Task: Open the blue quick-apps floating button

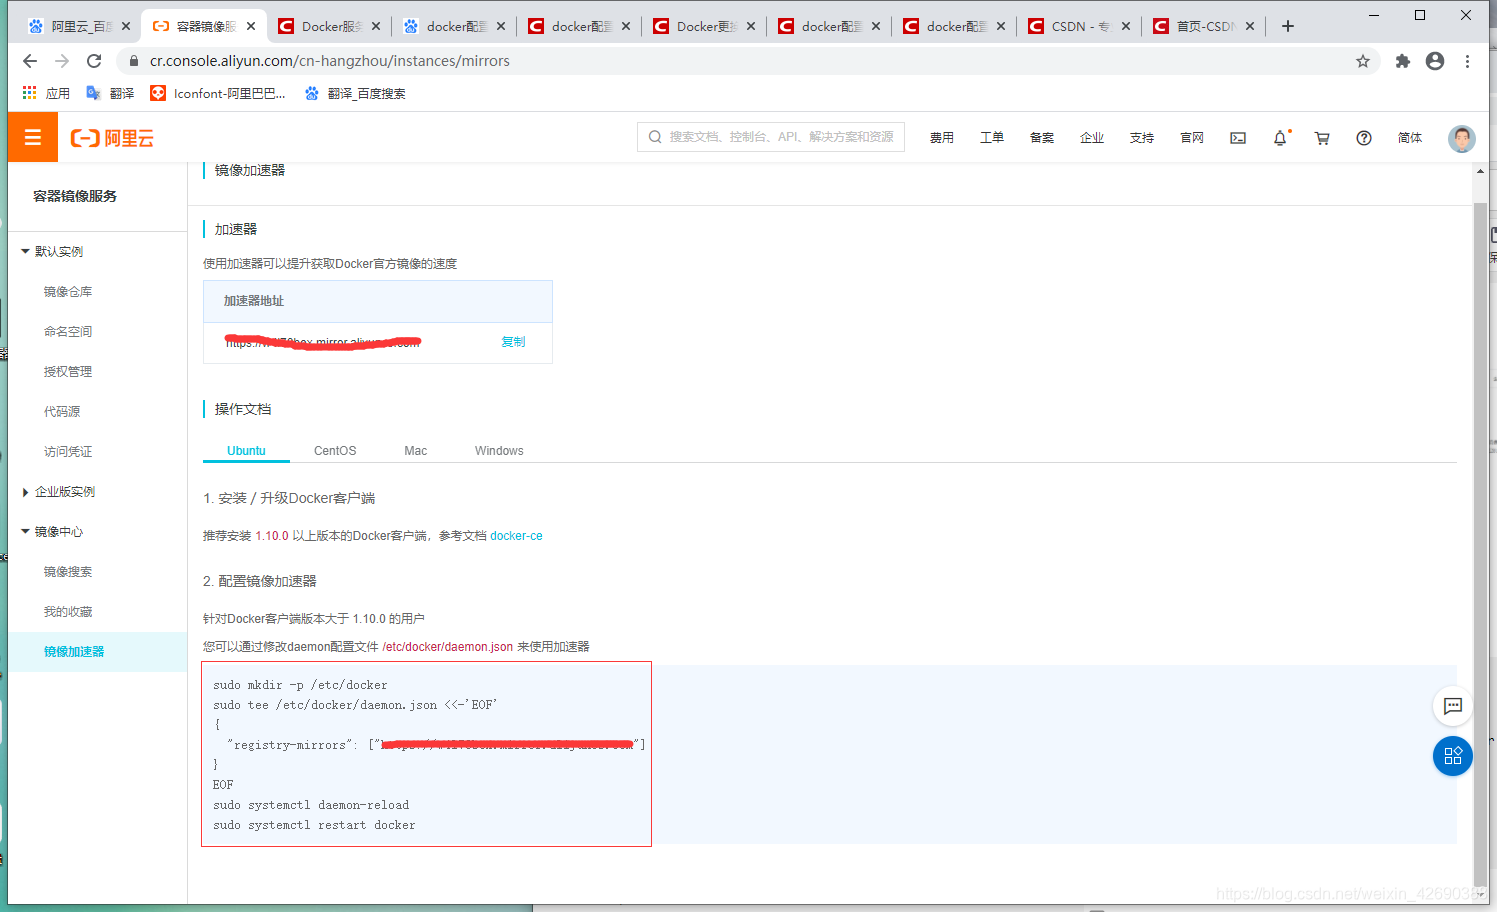Action: (x=1453, y=756)
